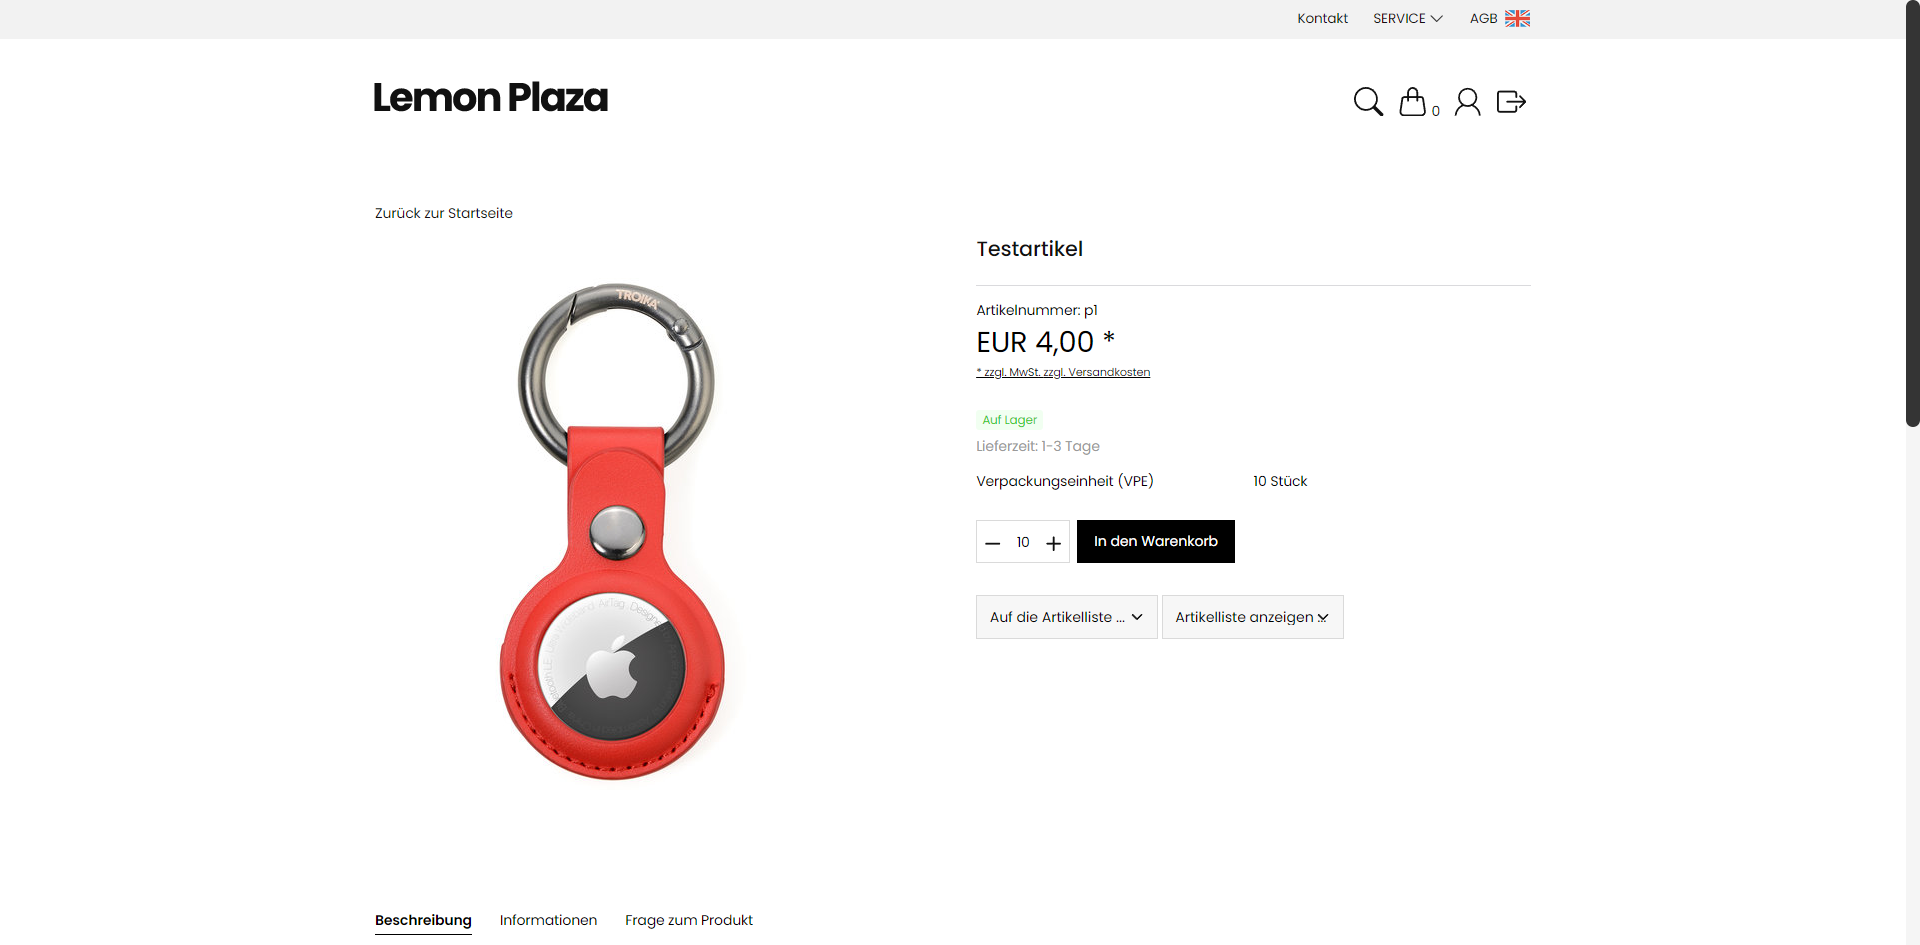1920x945 pixels.
Task: Click the logout arrow icon
Action: click(1511, 102)
